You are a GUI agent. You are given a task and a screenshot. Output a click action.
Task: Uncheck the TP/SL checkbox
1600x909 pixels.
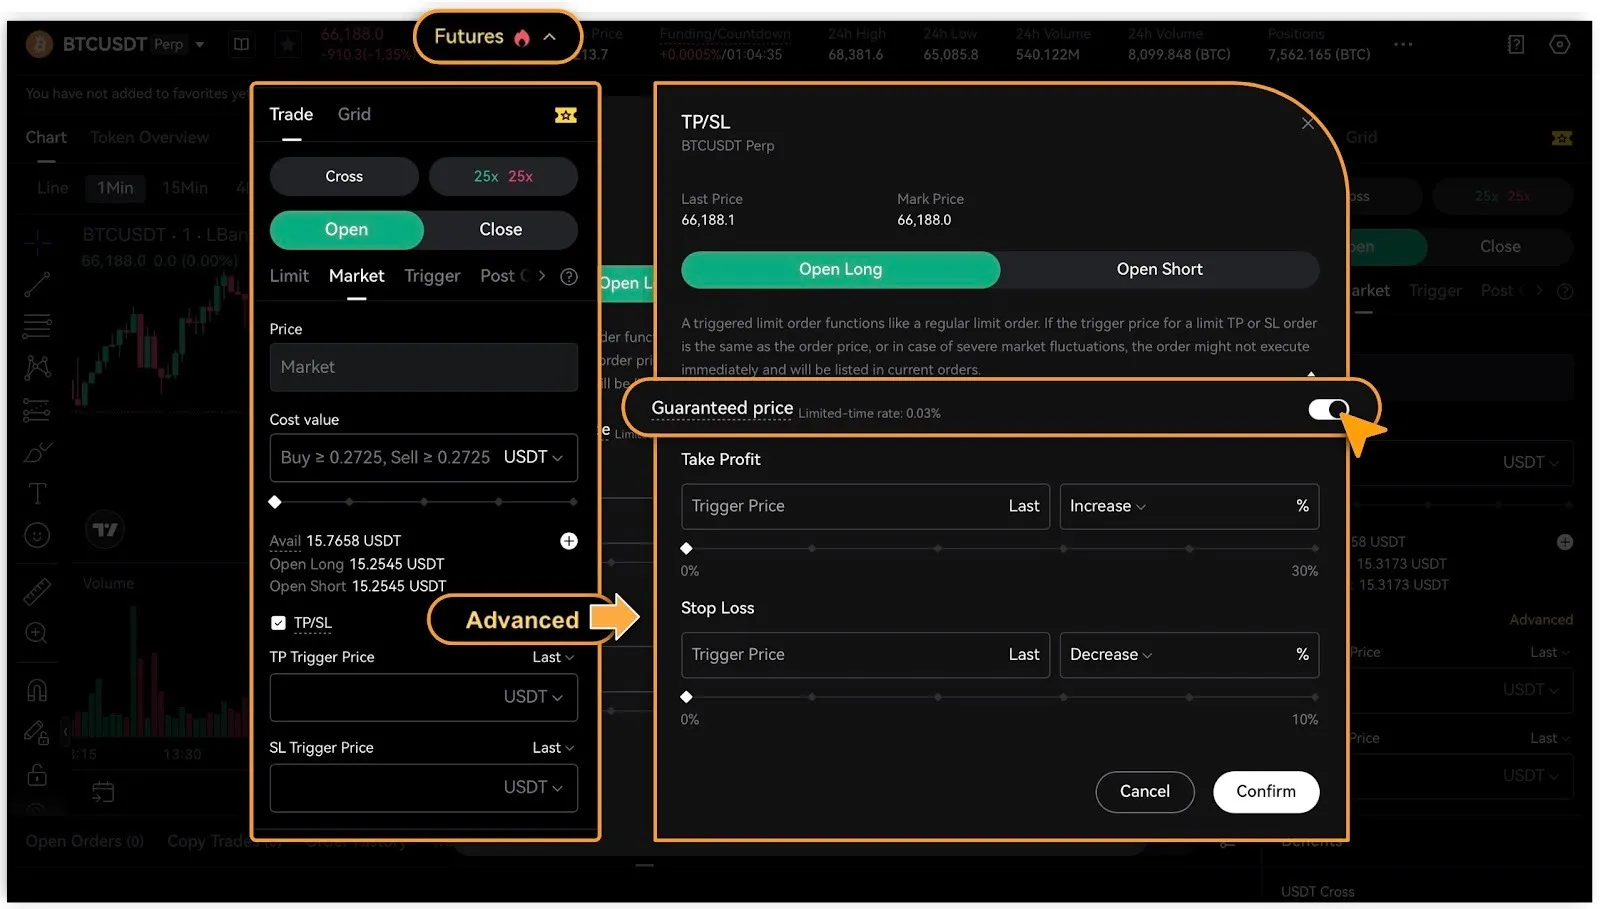tap(278, 623)
